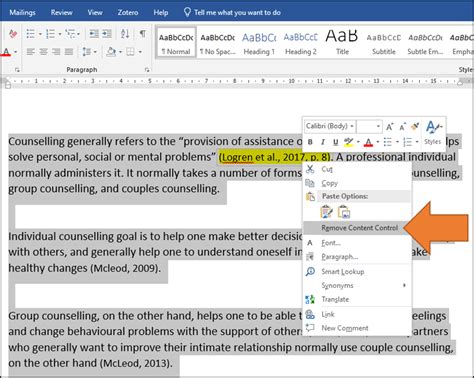This screenshot has width=474, height=378.
Task: Open the Paragraph dialog launcher
Action: pyautogui.click(x=147, y=70)
